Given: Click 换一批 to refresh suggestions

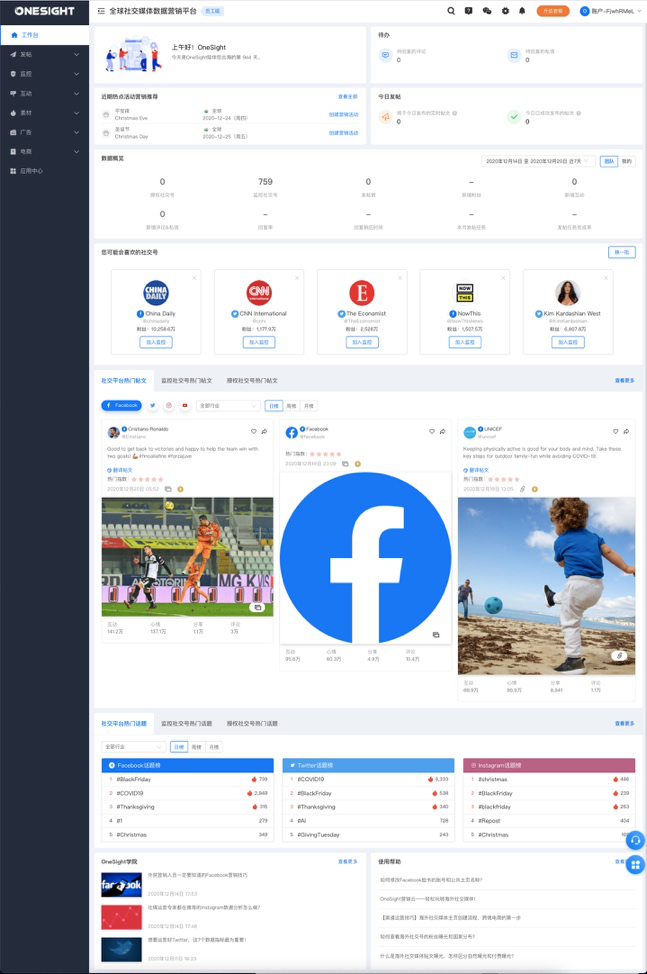Looking at the screenshot, I should 622,252.
